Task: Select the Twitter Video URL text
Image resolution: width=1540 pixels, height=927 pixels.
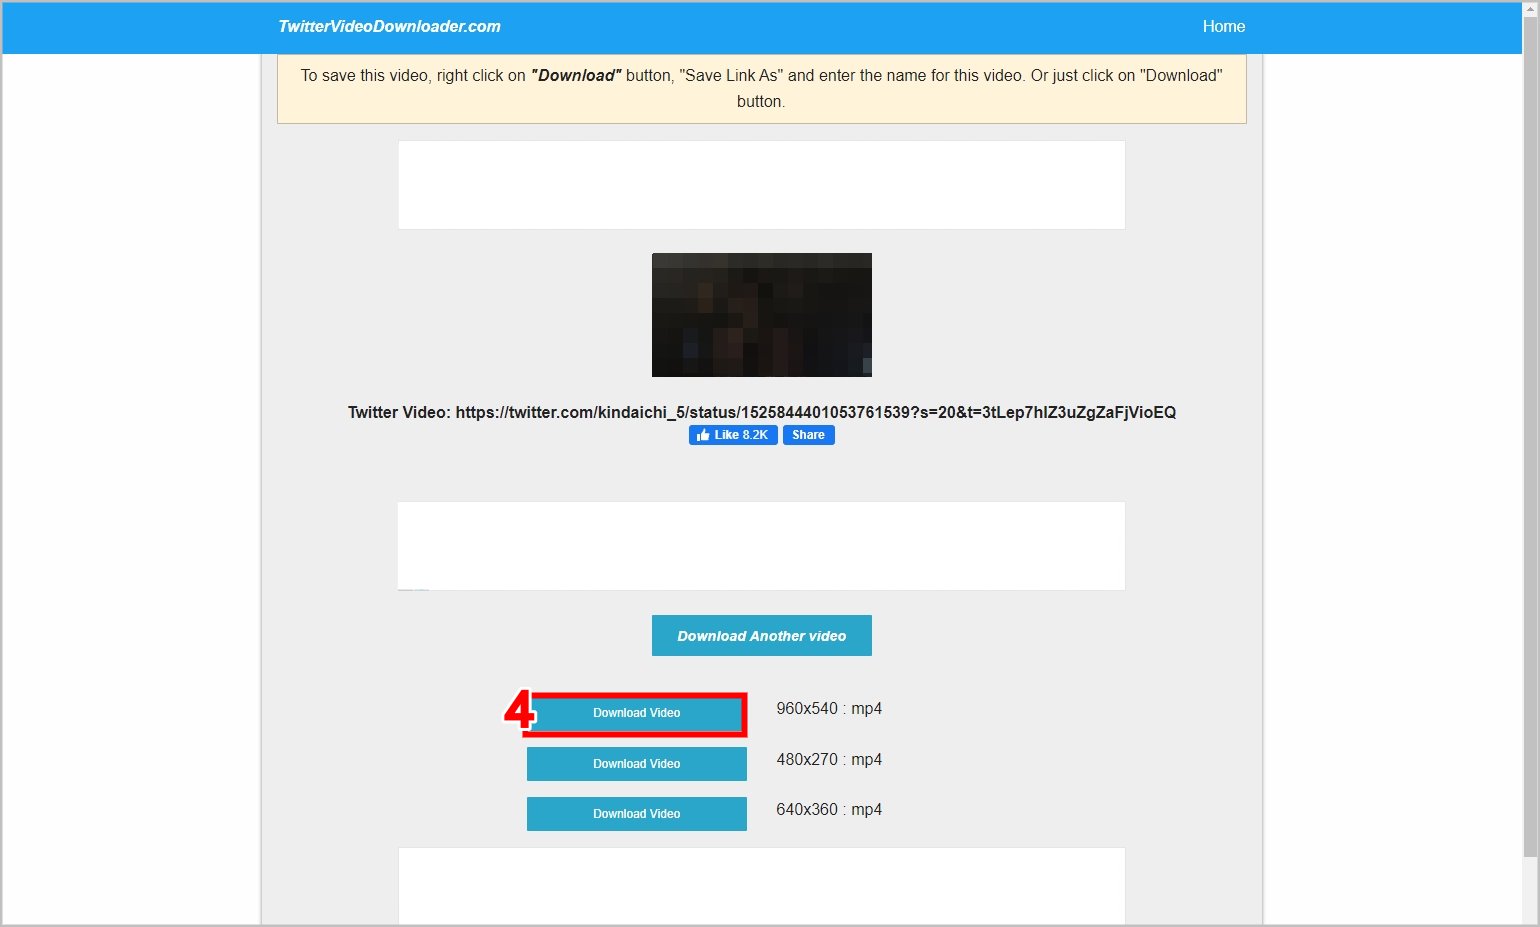Action: pyautogui.click(x=762, y=412)
